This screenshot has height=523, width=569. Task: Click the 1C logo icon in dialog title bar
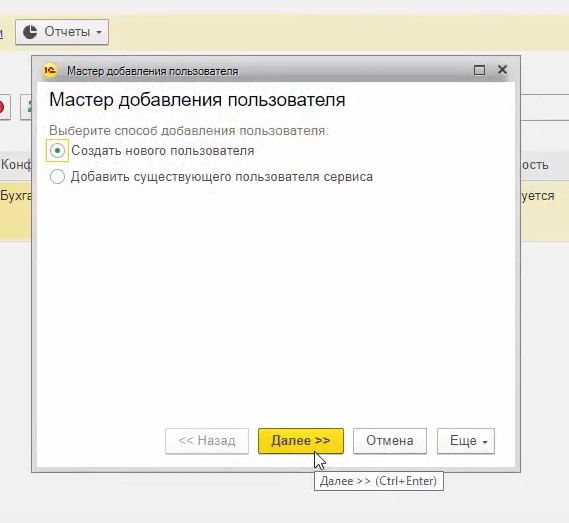click(50, 70)
